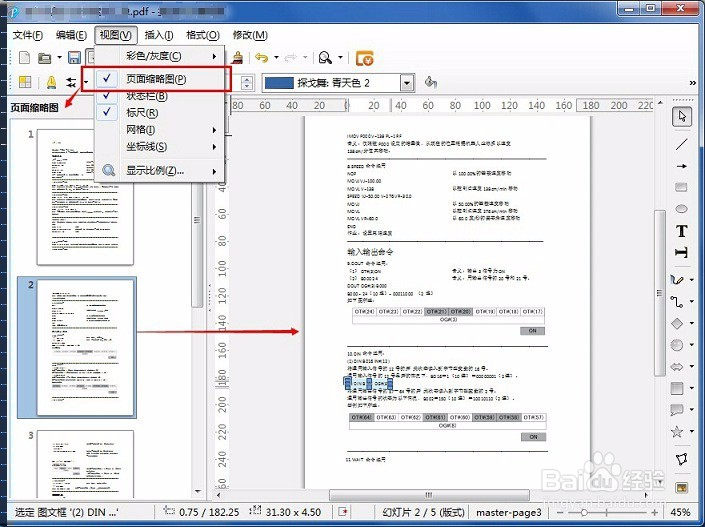Select the Ellipse tool
This screenshot has width=705, height=527.
click(x=682, y=209)
